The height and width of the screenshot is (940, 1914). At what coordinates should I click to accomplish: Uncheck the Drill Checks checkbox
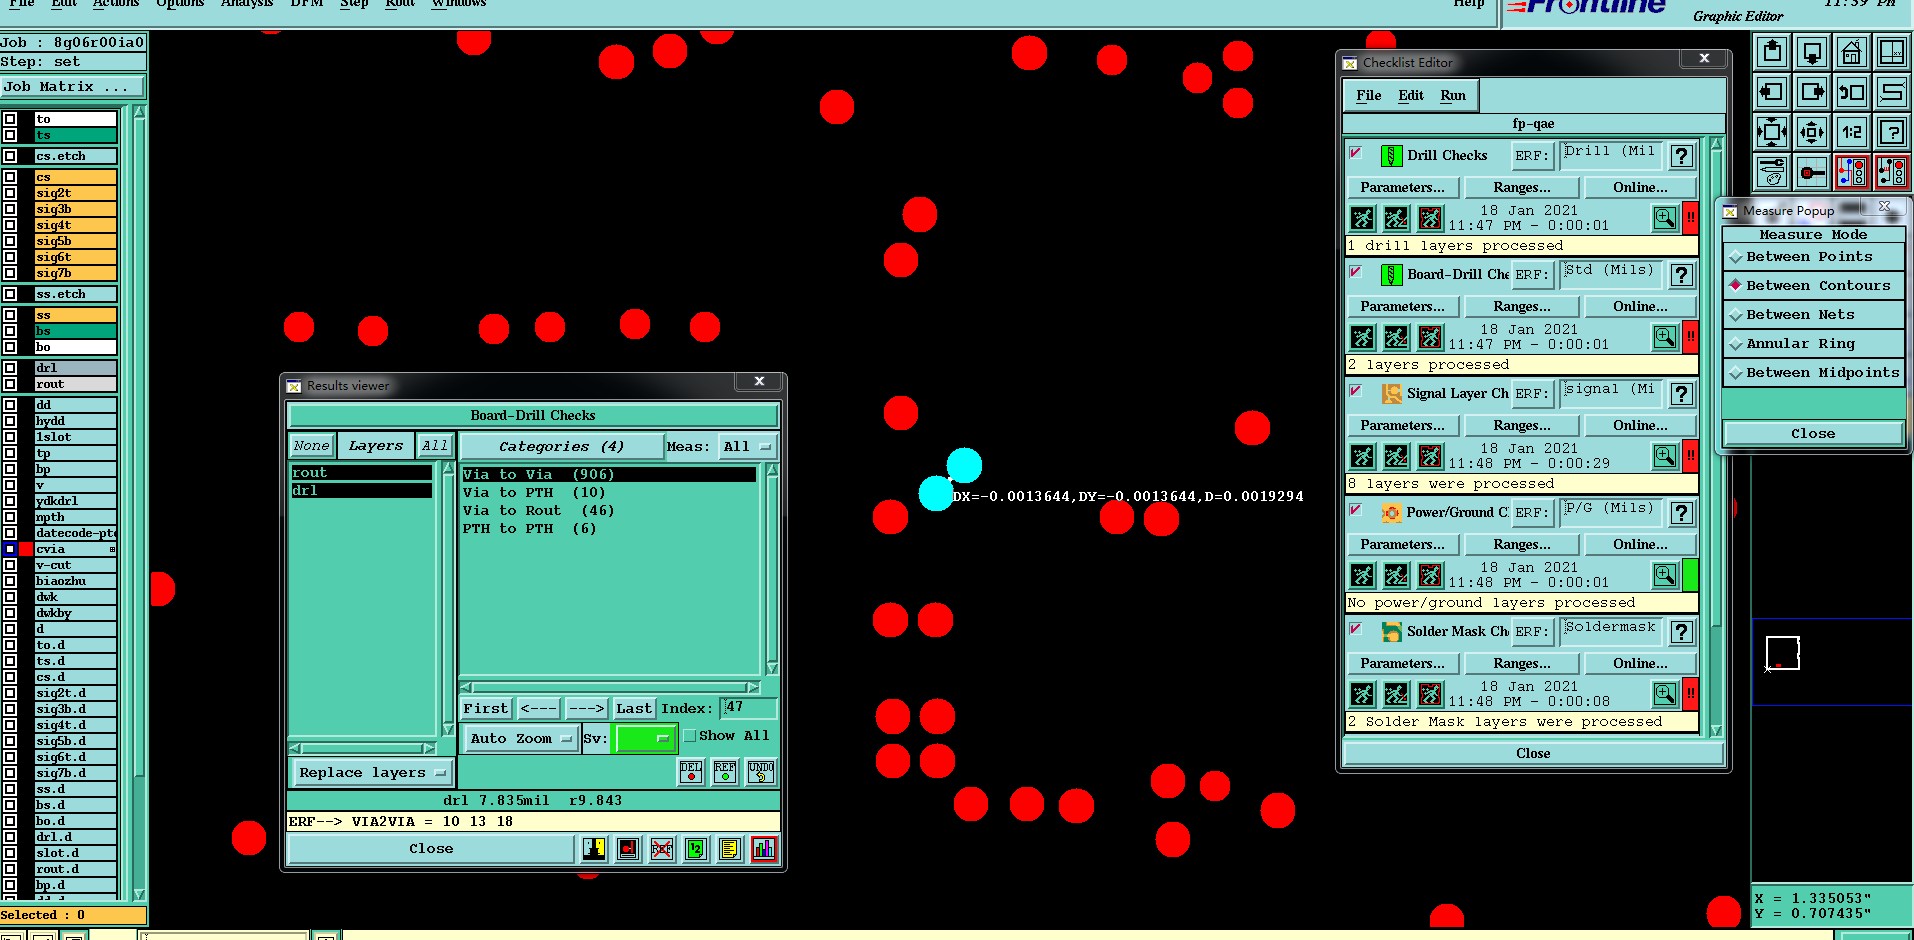(1356, 153)
